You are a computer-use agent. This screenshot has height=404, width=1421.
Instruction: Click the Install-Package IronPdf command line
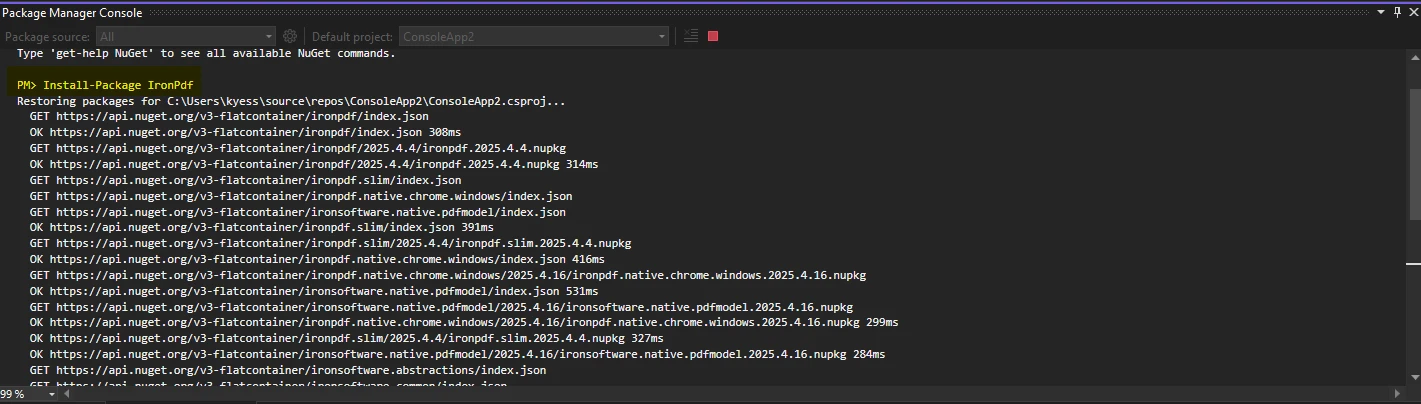coord(118,86)
